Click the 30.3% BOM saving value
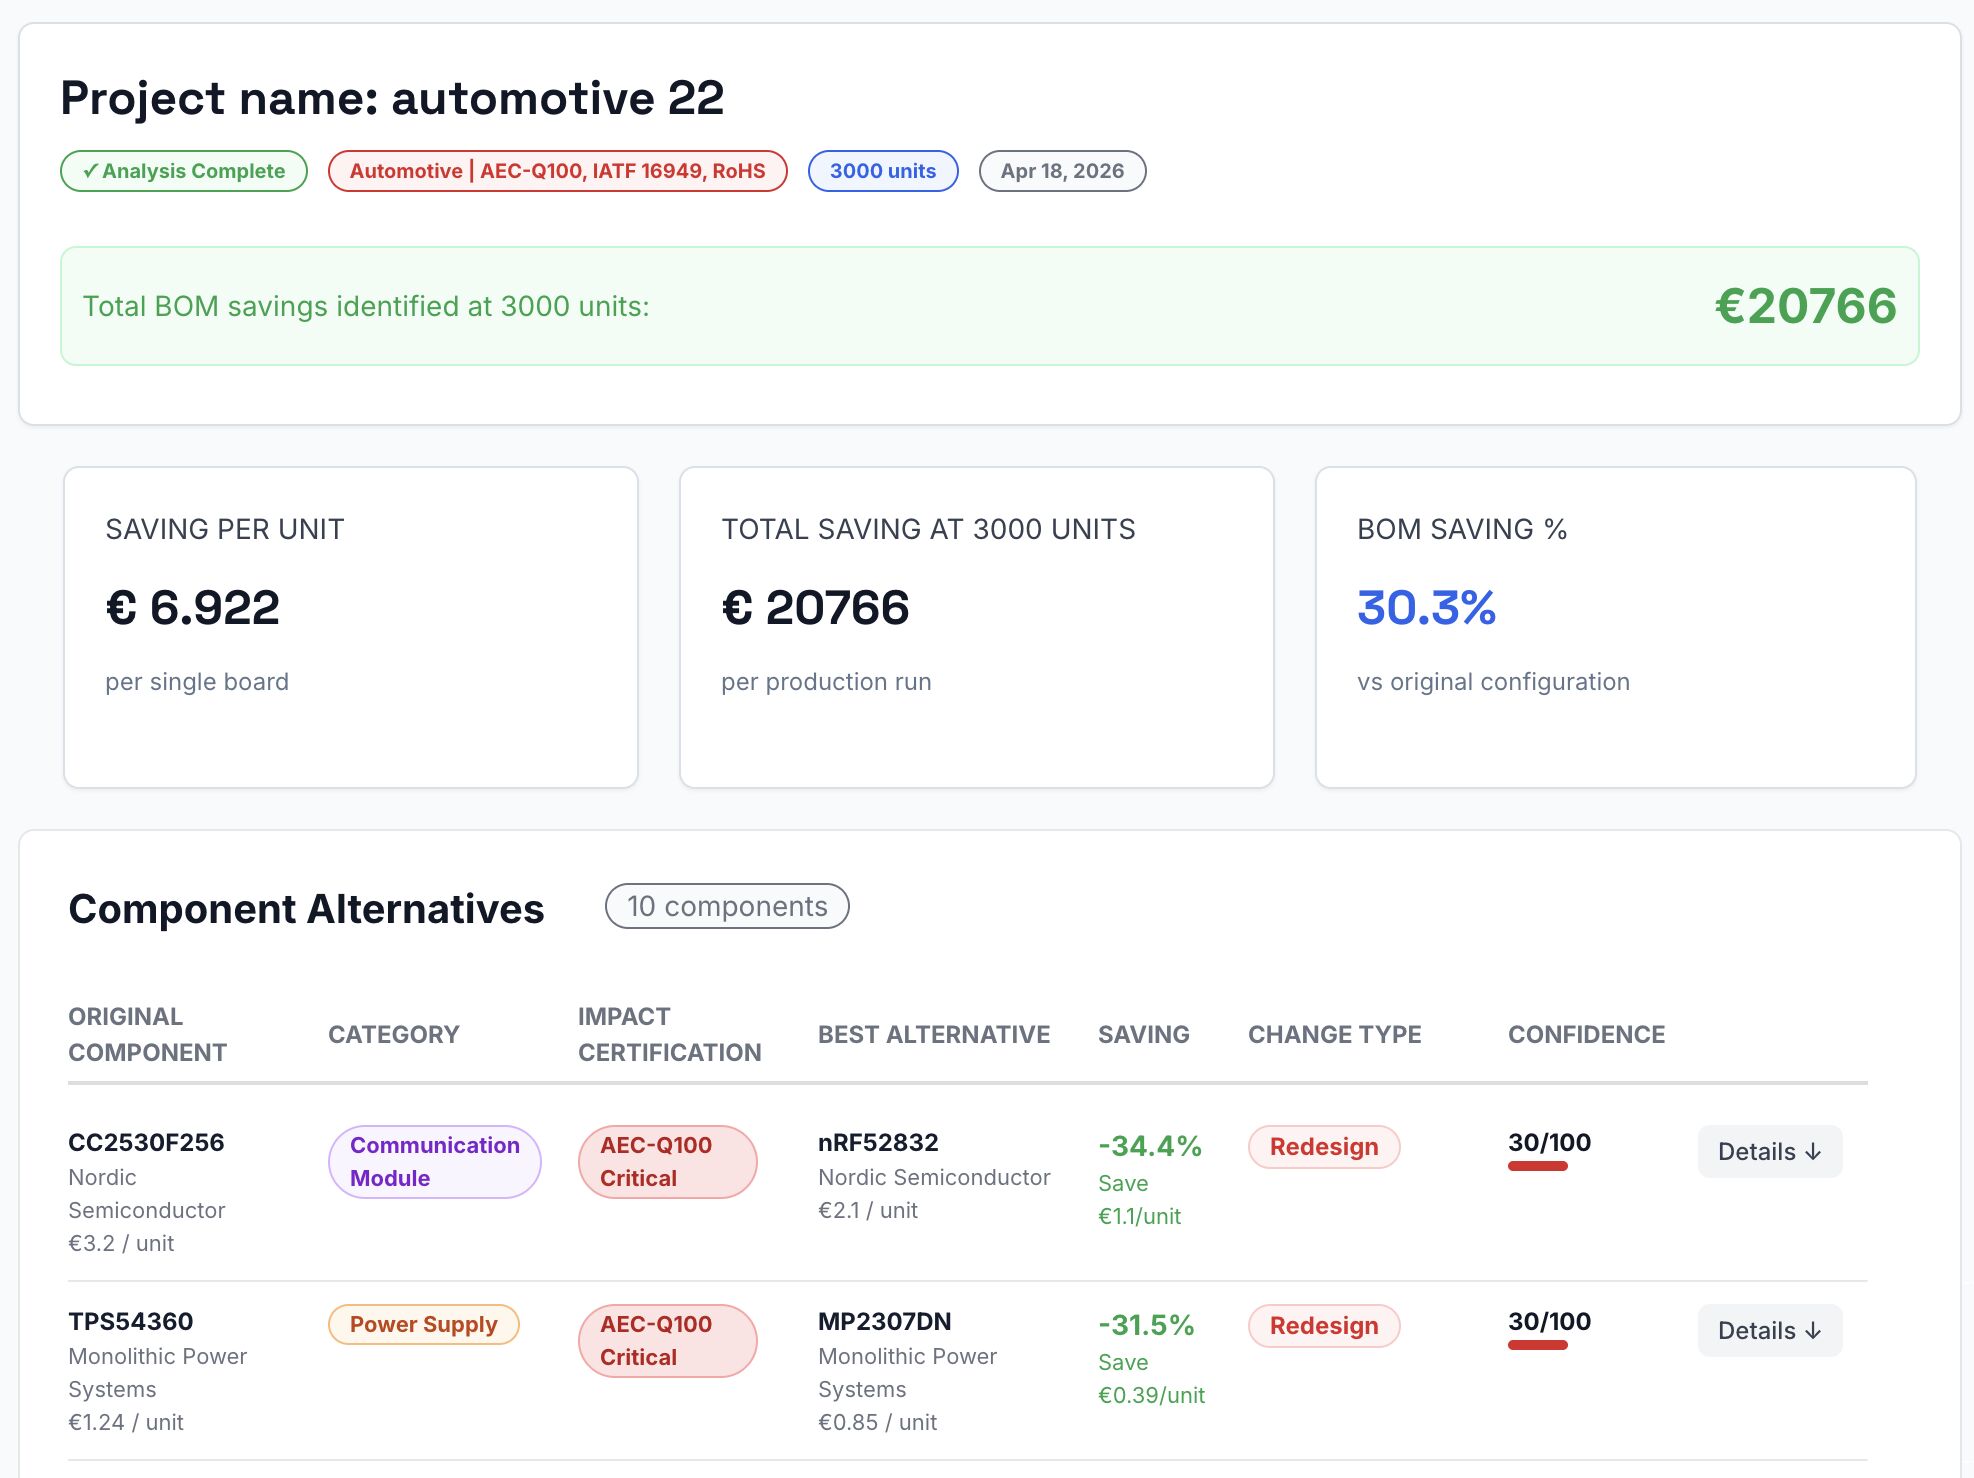The image size is (1974, 1478). (1427, 607)
